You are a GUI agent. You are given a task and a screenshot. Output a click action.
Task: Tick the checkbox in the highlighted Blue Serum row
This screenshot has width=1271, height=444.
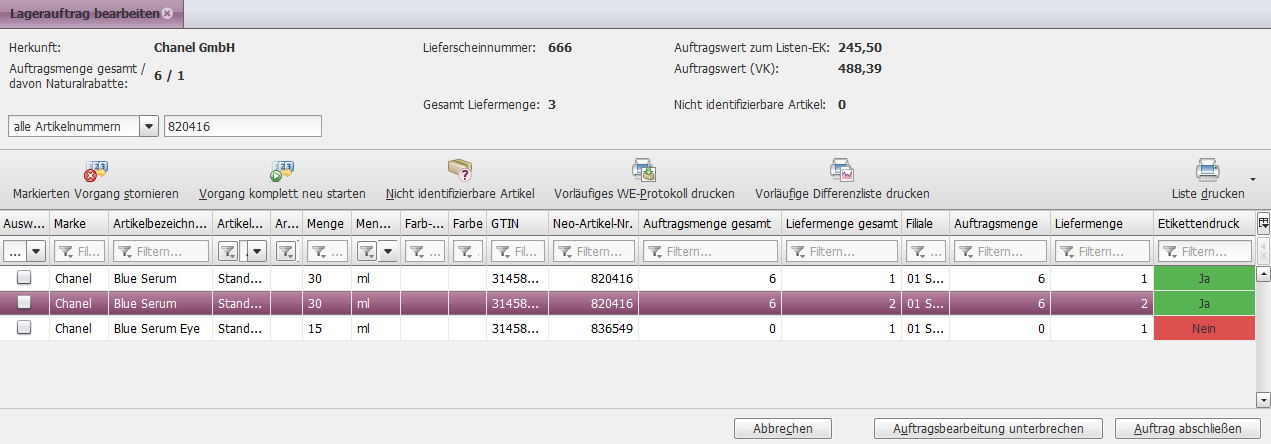[24, 303]
